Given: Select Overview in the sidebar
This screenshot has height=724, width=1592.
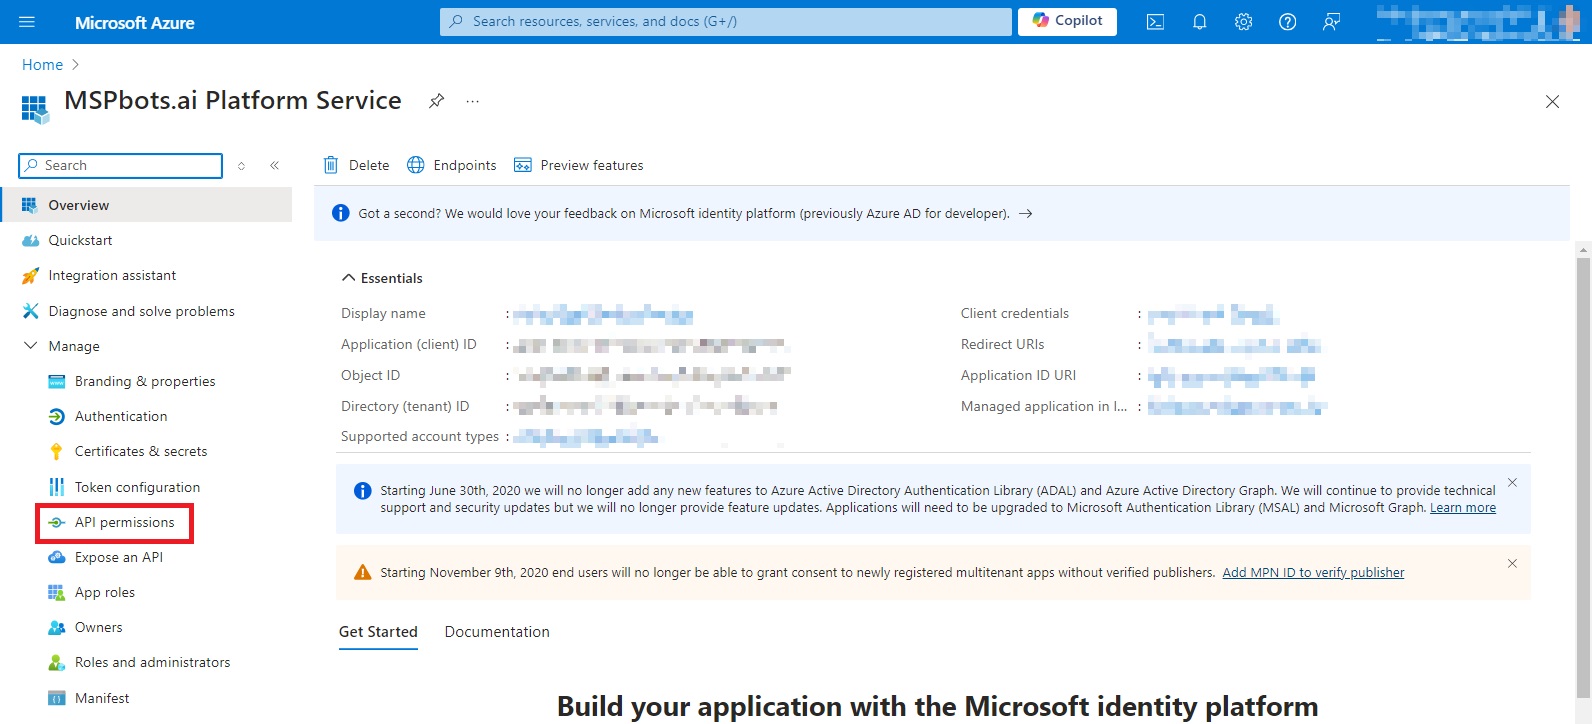Looking at the screenshot, I should [x=146, y=205].
